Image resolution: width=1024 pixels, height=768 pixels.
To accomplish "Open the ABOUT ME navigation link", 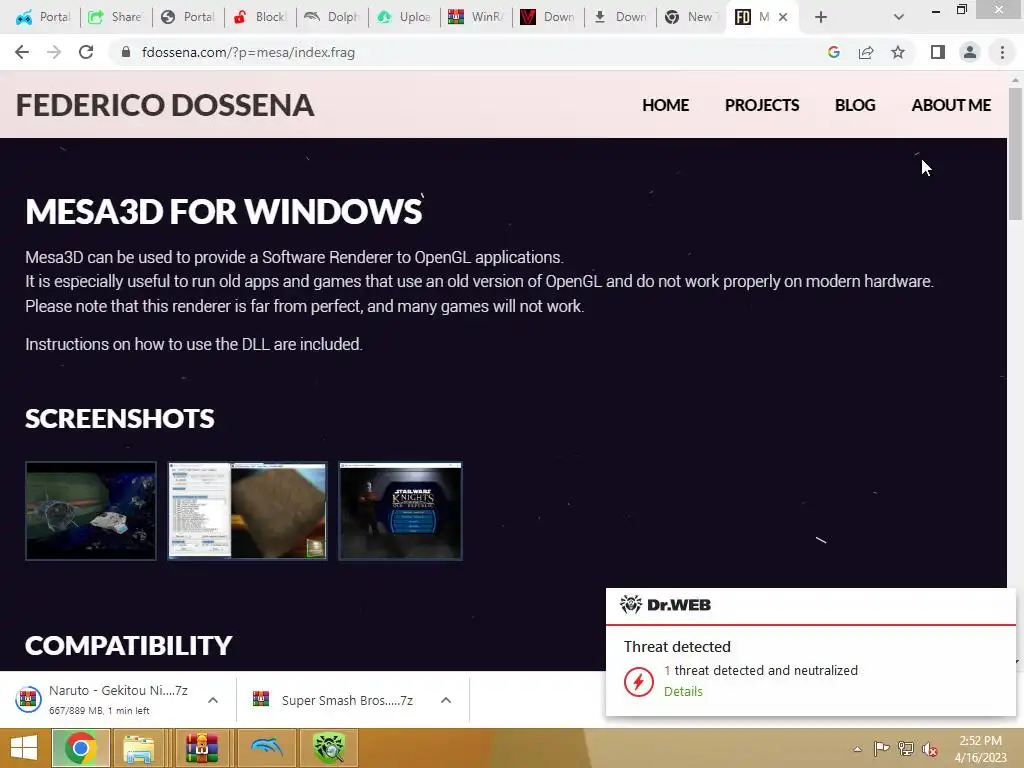I will tap(951, 105).
